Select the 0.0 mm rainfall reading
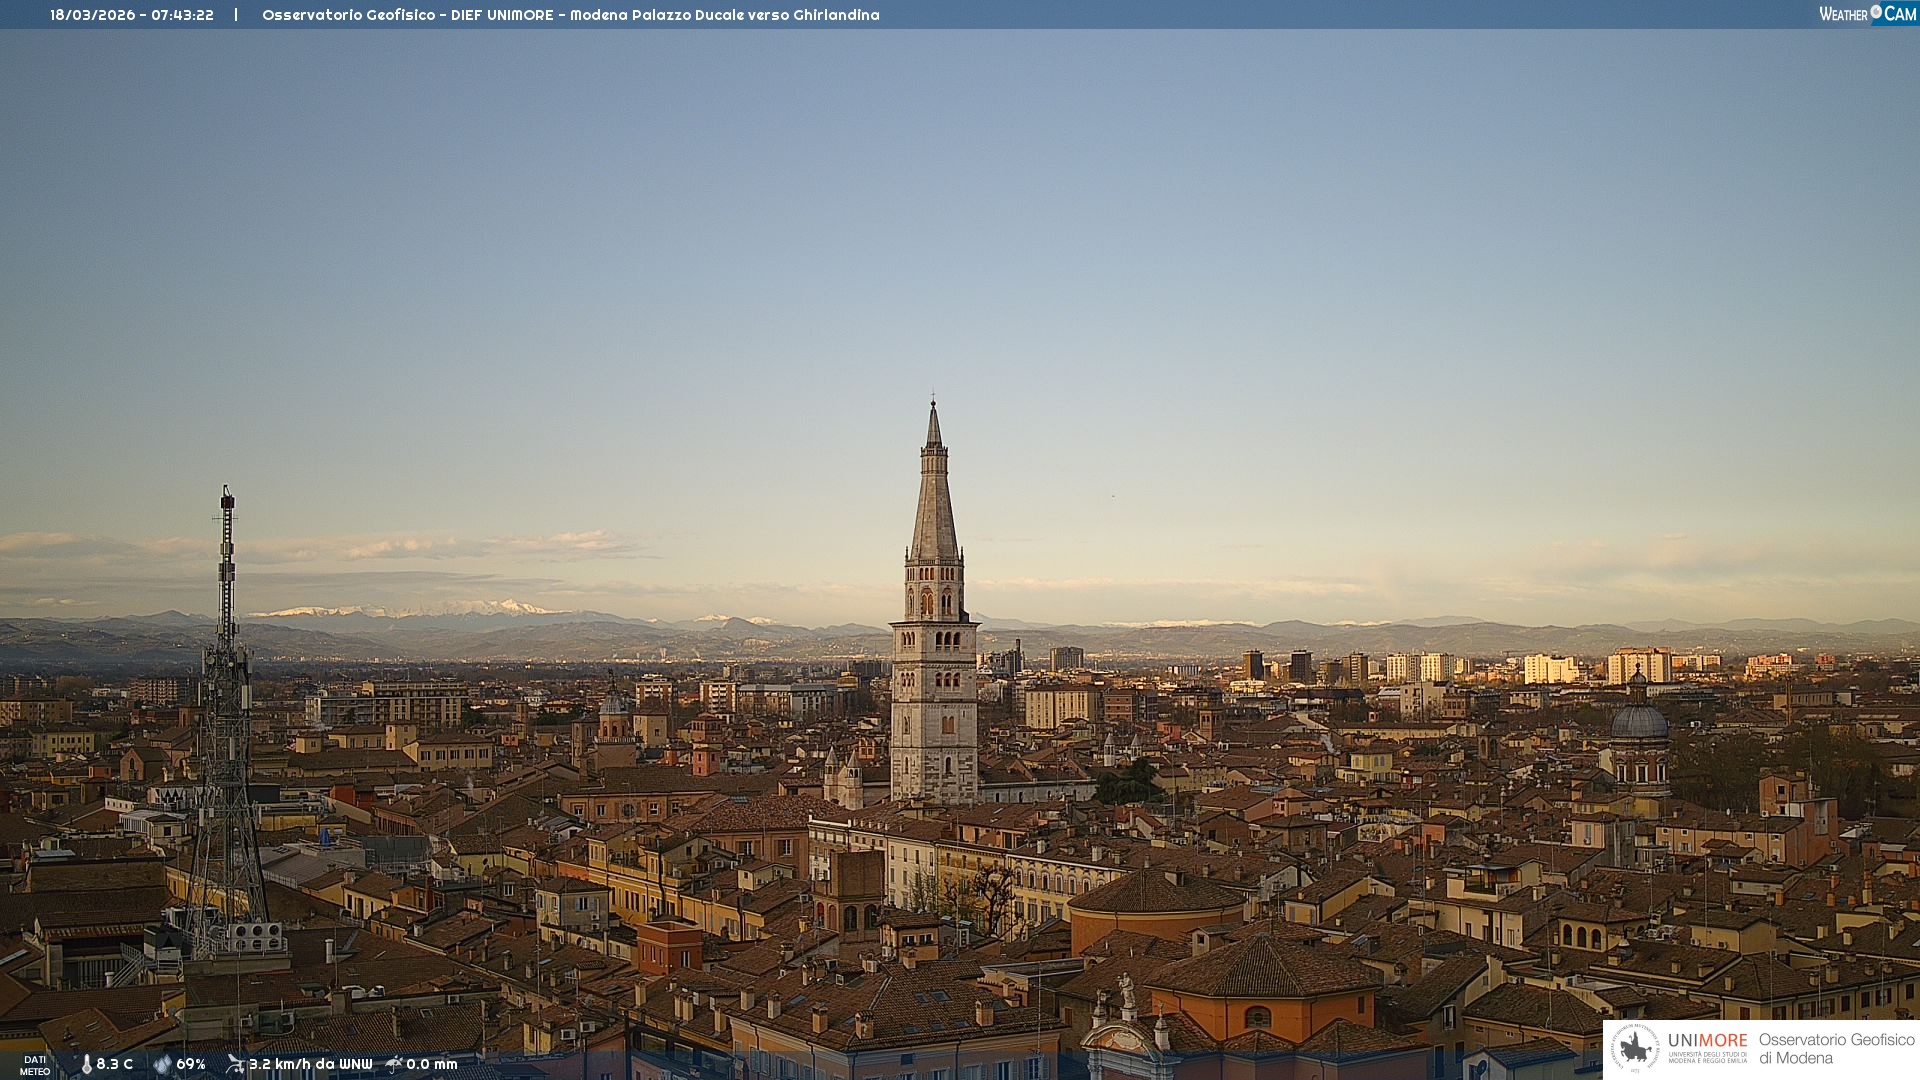1920x1080 pixels. [432, 1064]
